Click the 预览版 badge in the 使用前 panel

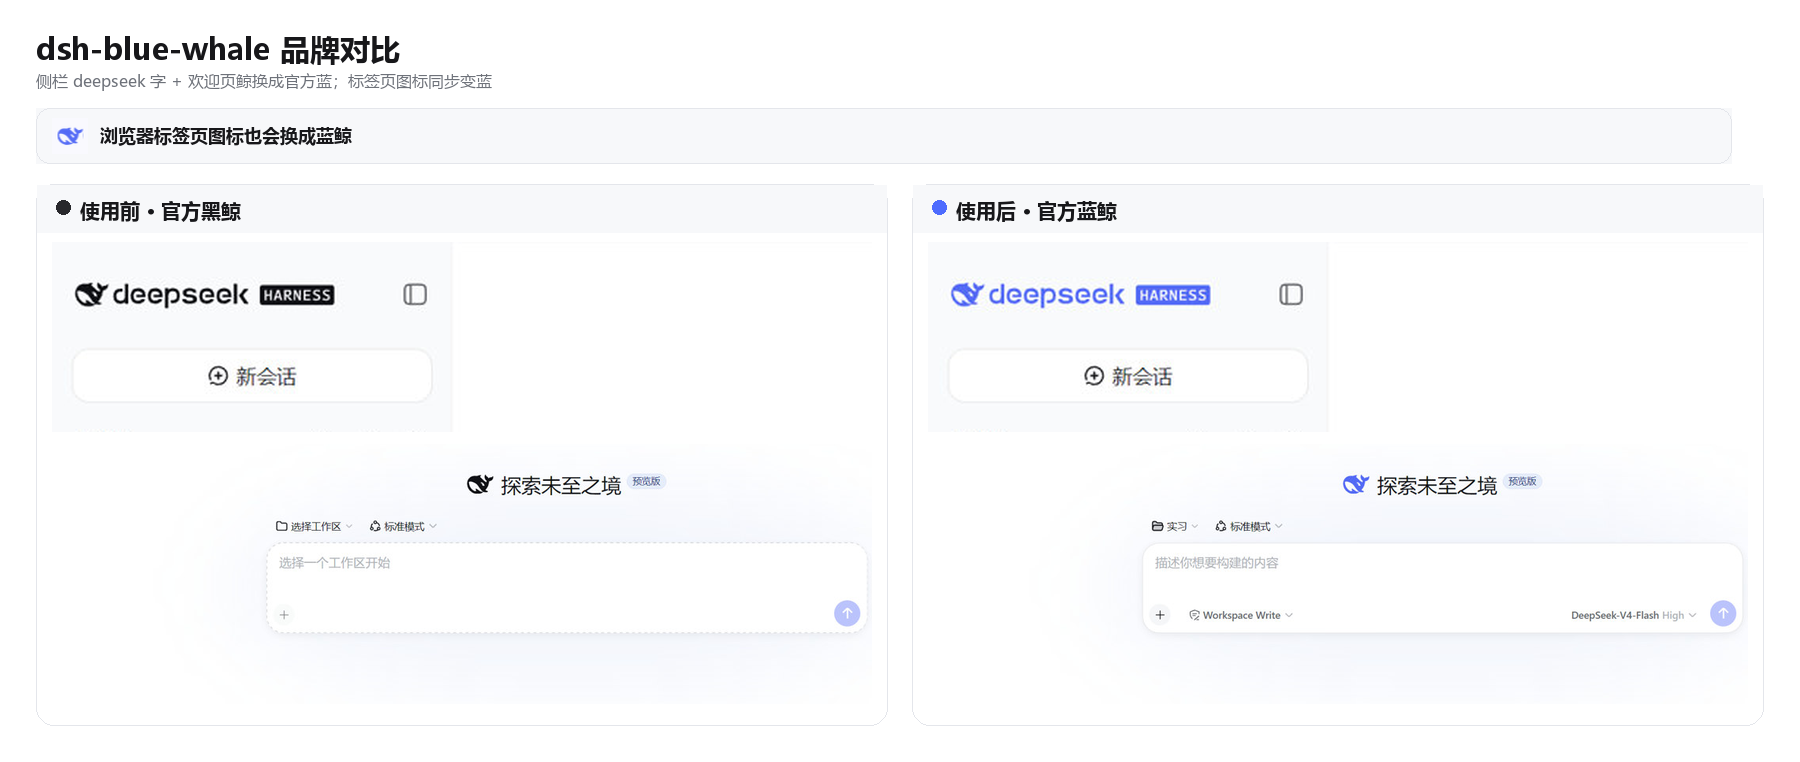tap(647, 481)
